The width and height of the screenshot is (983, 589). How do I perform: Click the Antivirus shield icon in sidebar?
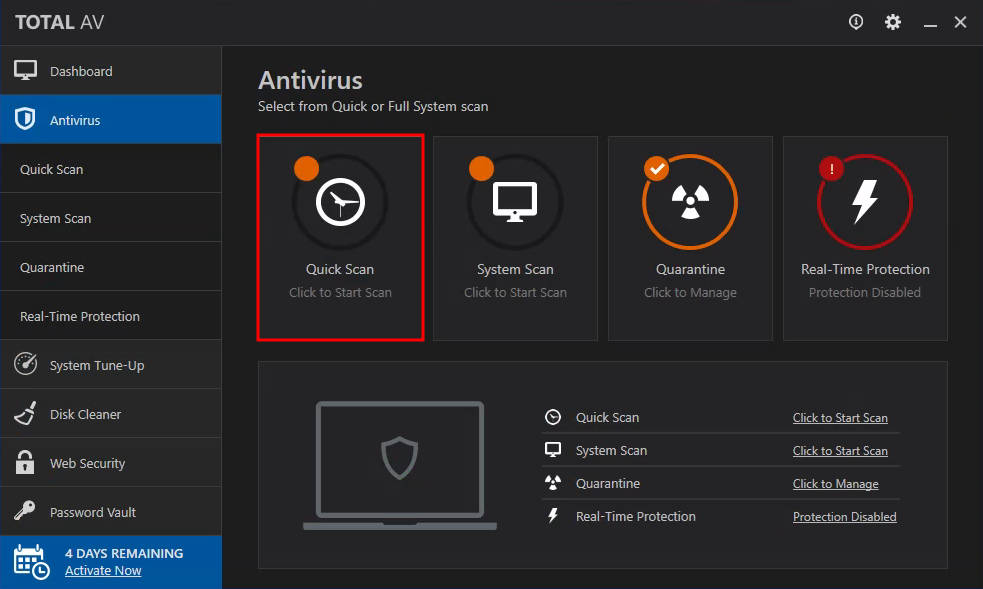pos(25,119)
